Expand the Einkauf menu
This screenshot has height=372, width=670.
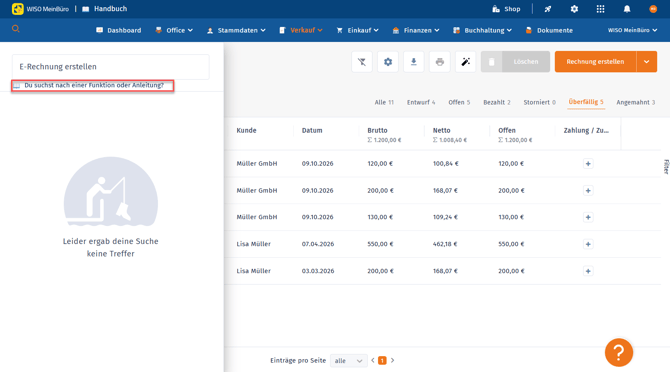pyautogui.click(x=357, y=30)
